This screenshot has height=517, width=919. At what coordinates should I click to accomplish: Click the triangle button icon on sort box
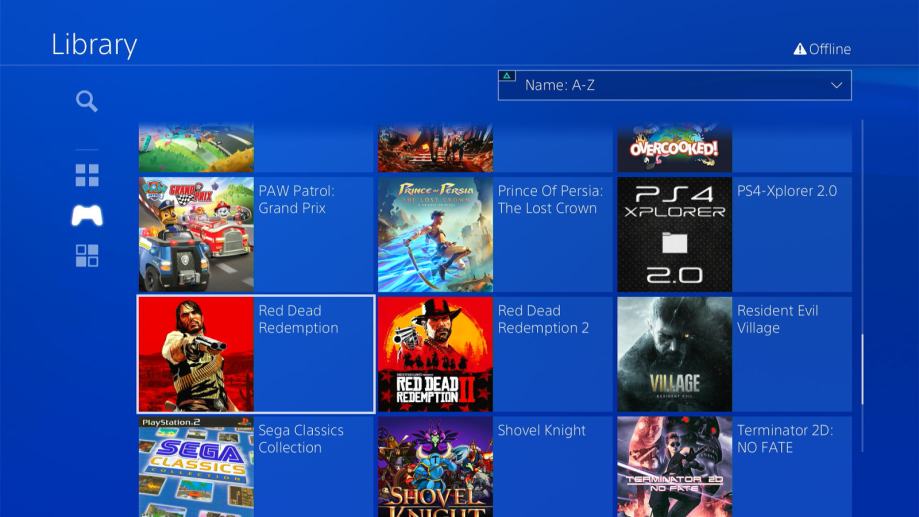click(x=507, y=76)
